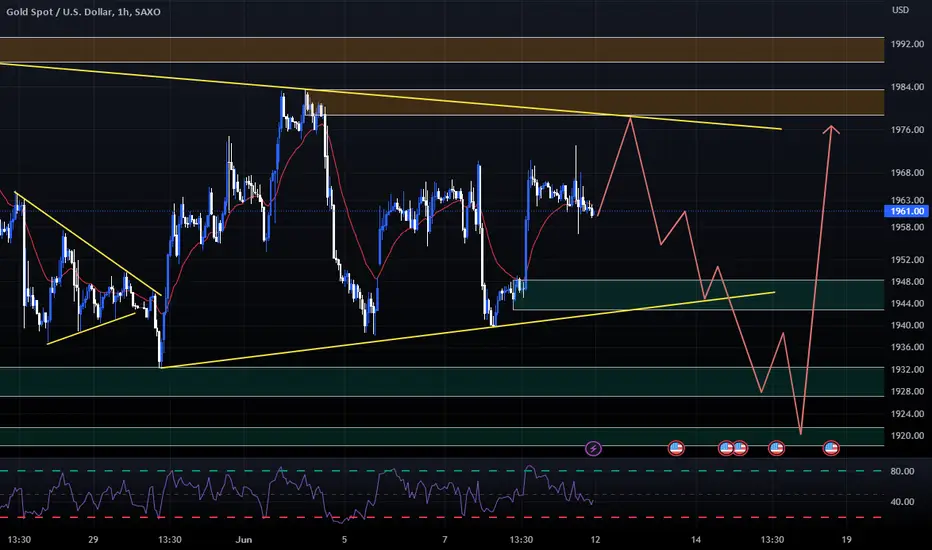Click the 12 date label on the time axis
This screenshot has height=550, width=932.
595,540
